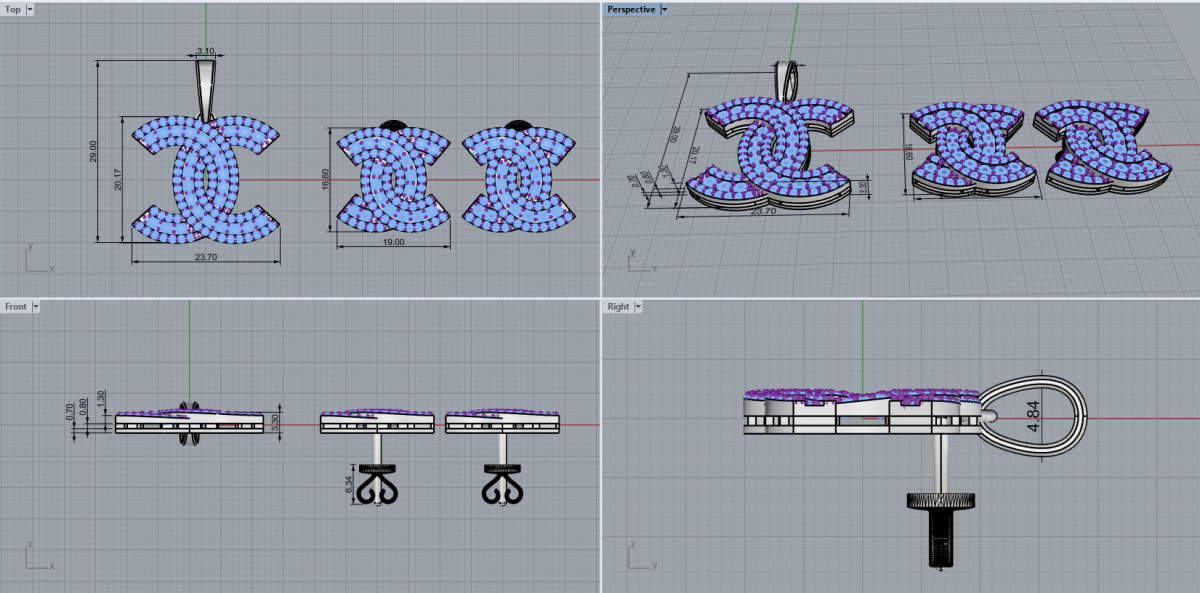Activate the Perspective viewport title label
Viewport: 1200px width, 593px height.
(x=632, y=9)
